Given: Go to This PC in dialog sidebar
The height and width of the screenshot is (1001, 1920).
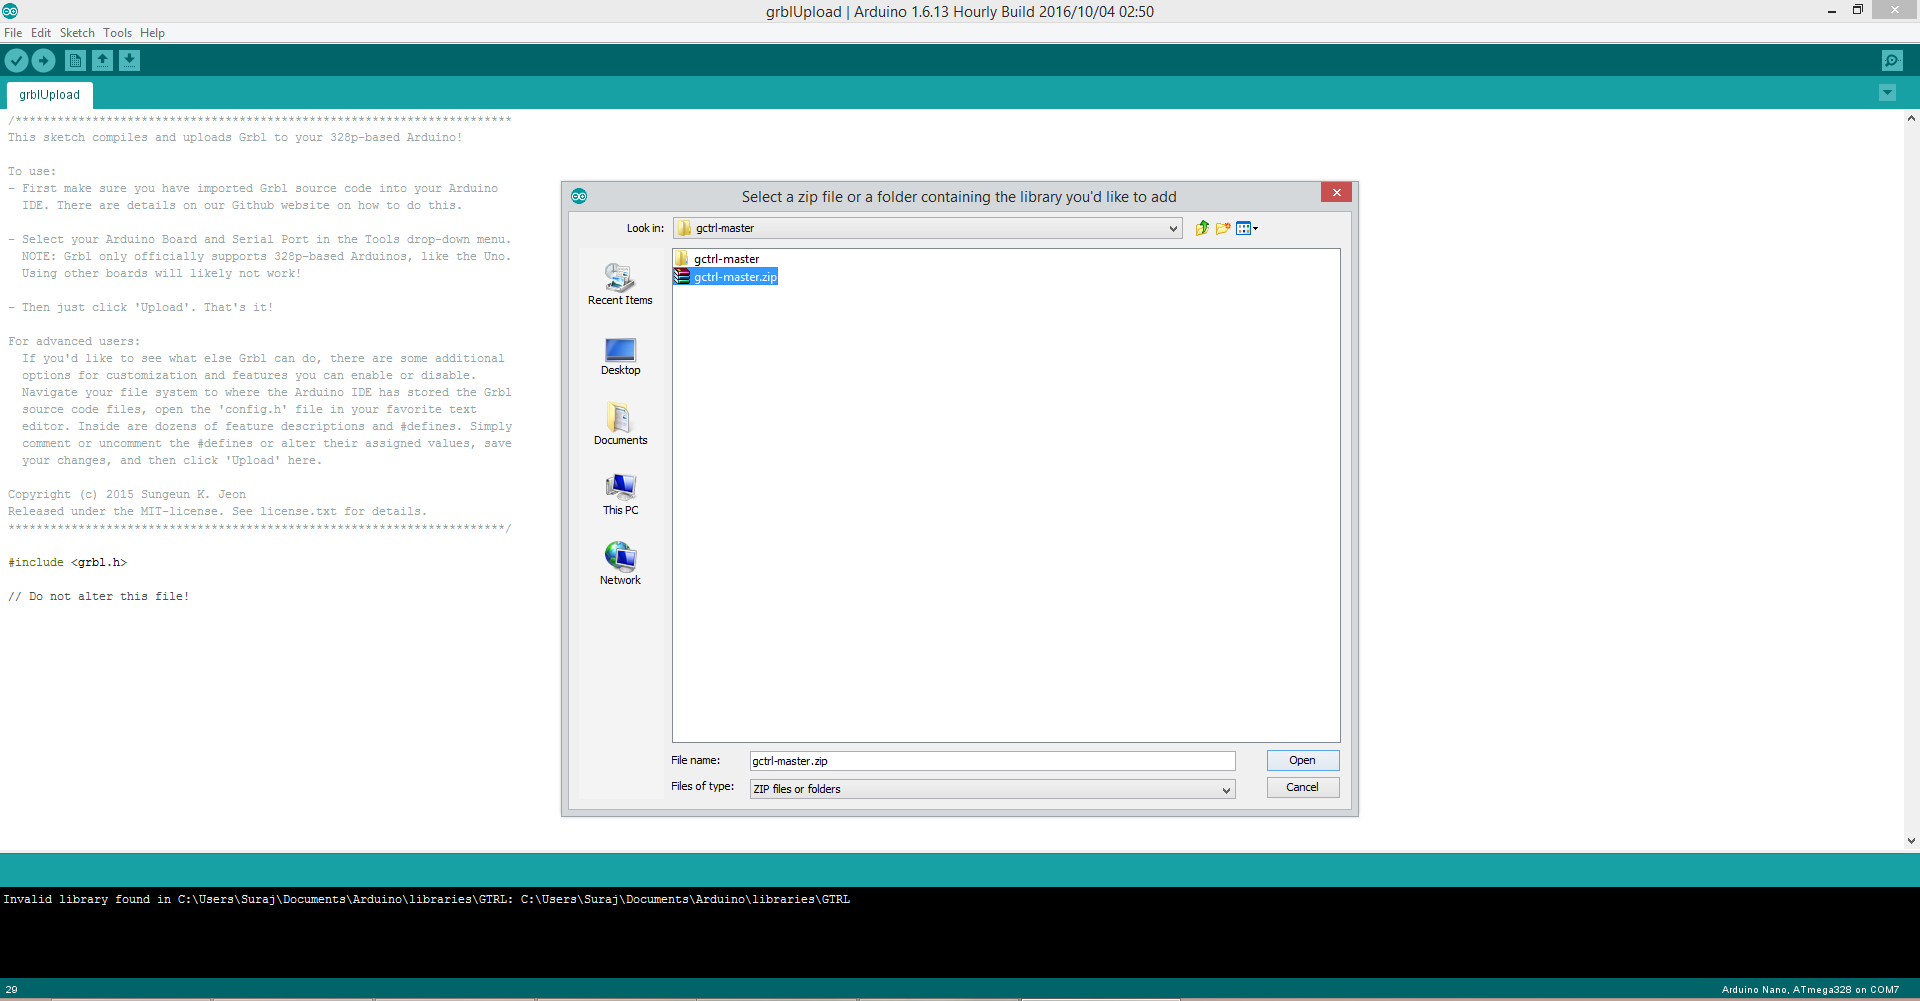Looking at the screenshot, I should click(x=620, y=495).
